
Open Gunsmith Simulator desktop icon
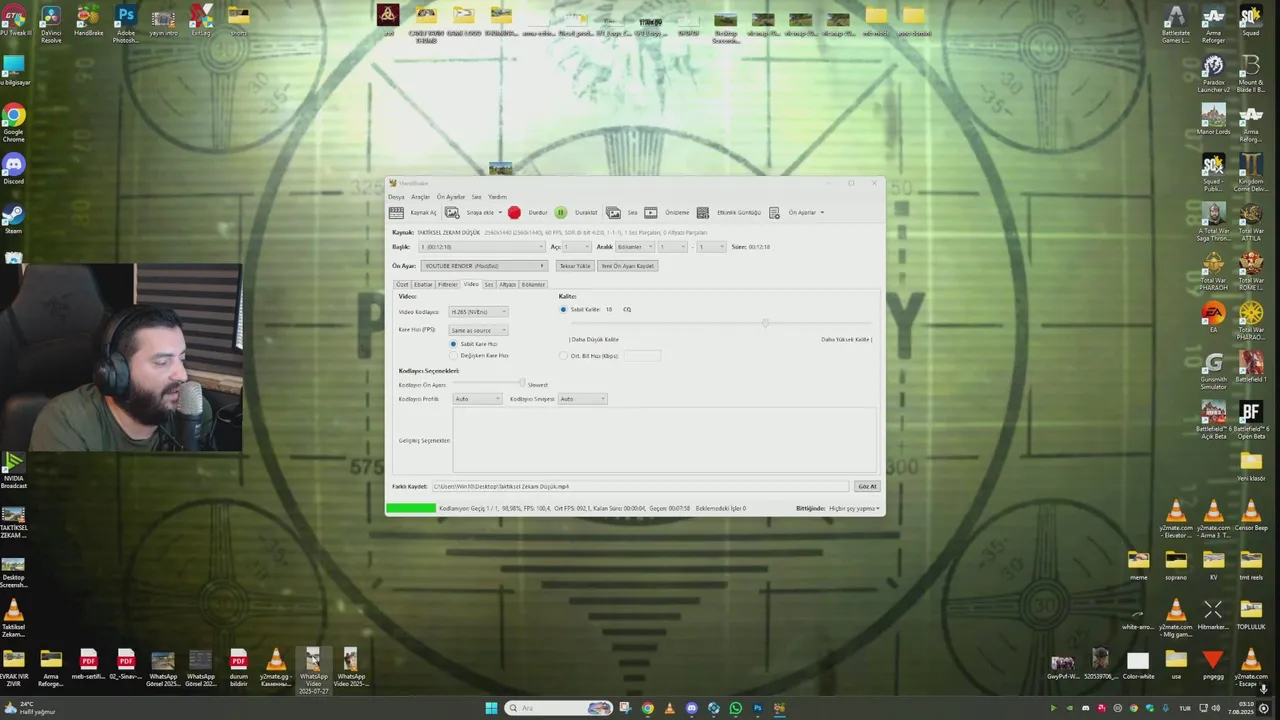point(1214,370)
